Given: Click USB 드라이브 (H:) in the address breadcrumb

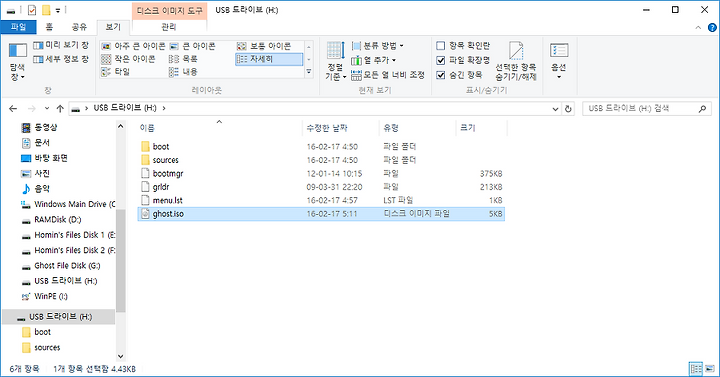Looking at the screenshot, I should click(125, 108).
